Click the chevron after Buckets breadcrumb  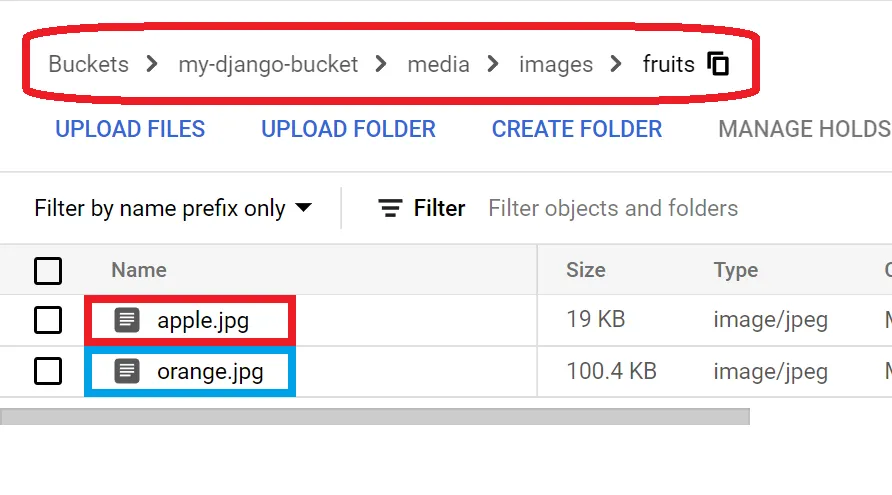(152, 65)
